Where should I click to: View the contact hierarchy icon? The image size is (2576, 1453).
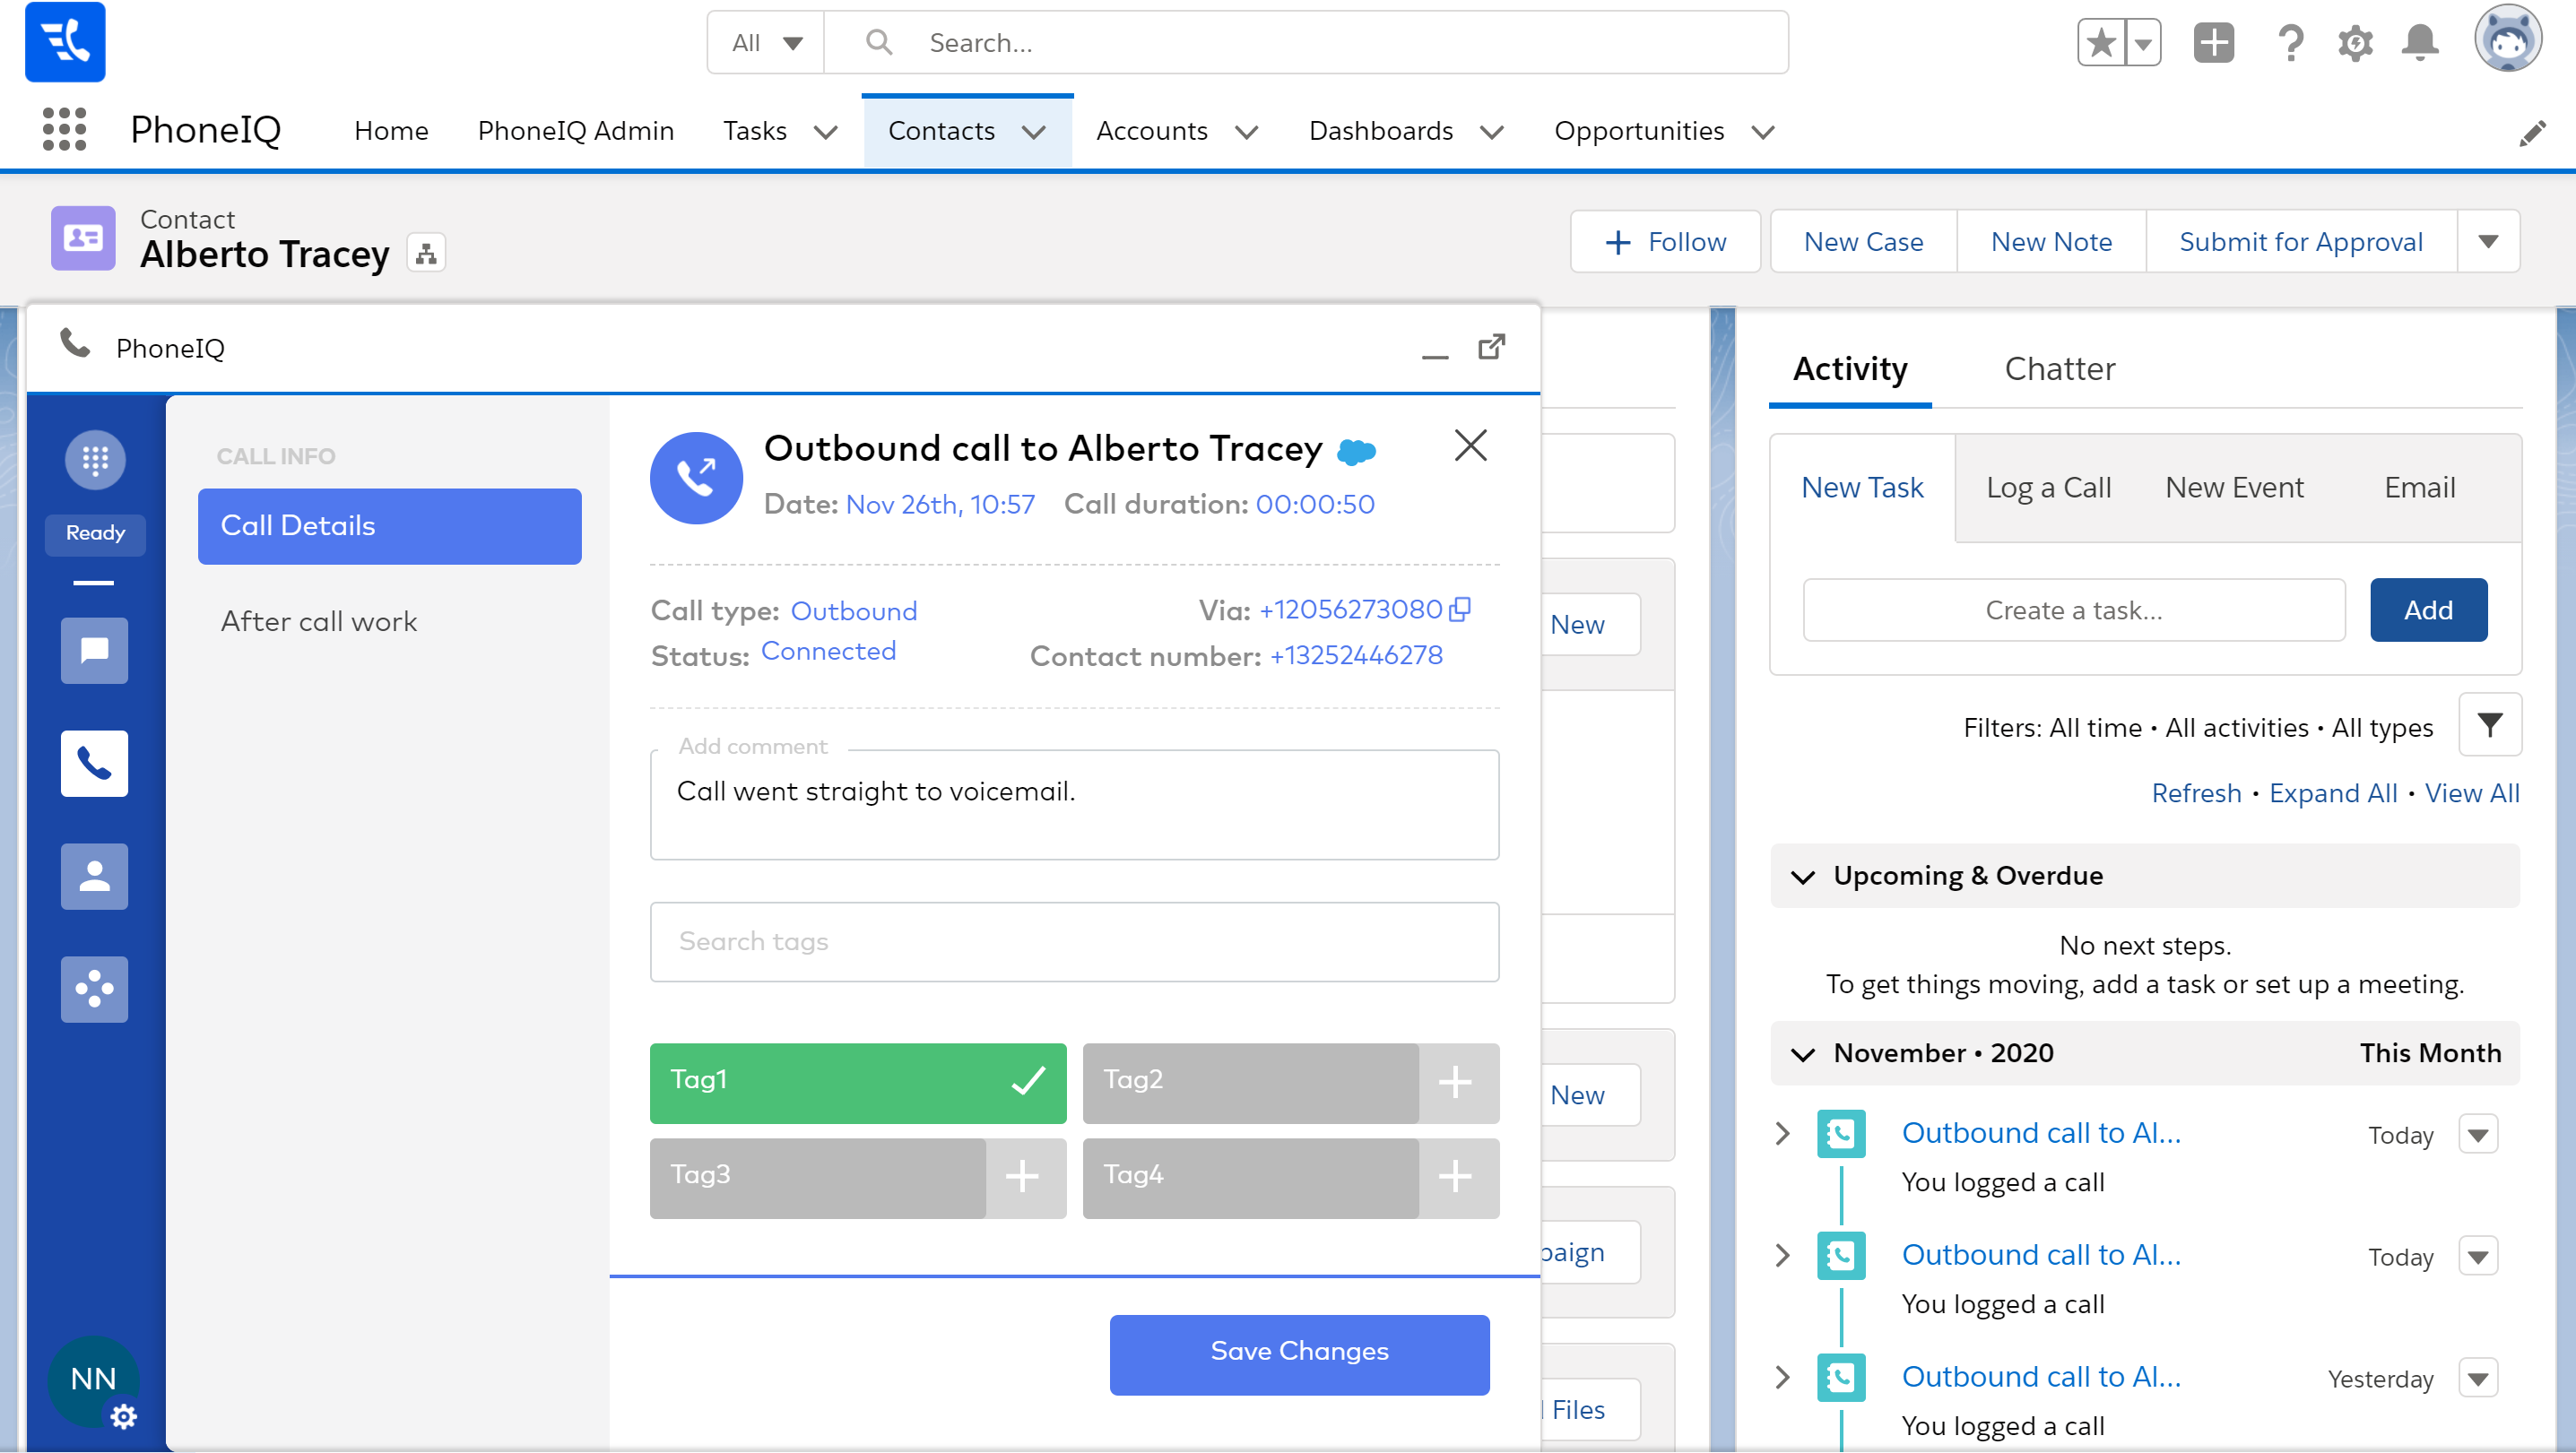[x=426, y=254]
